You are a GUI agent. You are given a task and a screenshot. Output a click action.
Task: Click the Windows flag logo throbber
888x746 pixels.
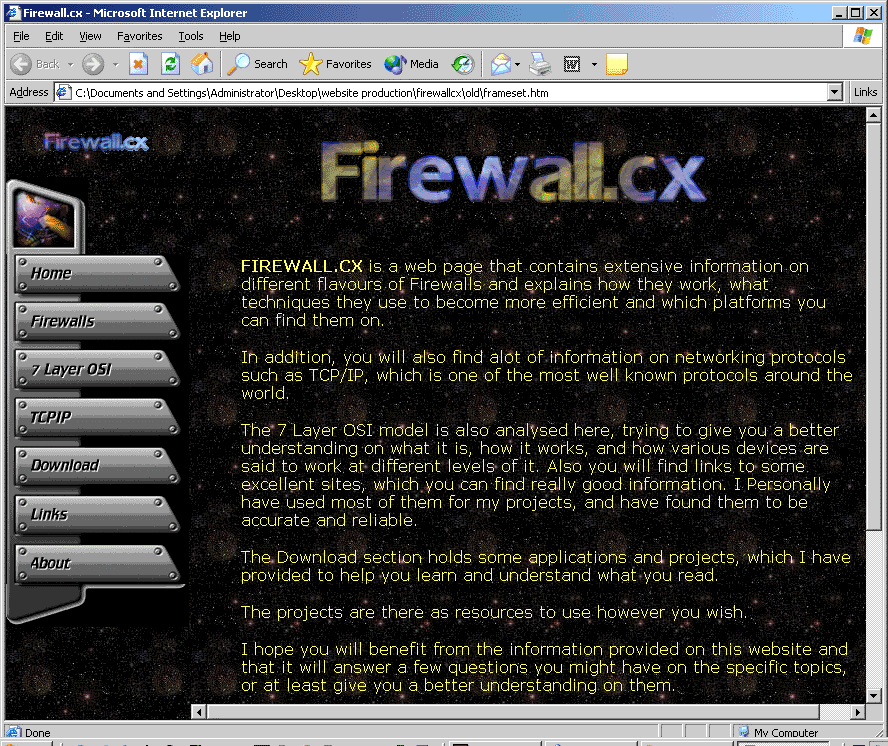tap(863, 36)
